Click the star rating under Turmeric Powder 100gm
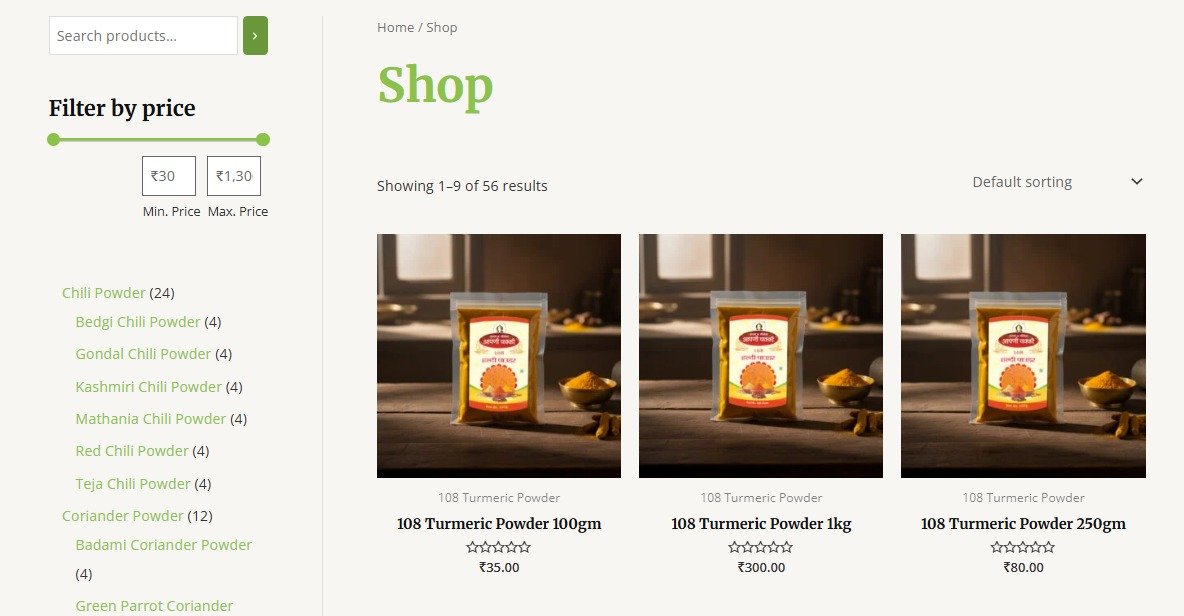The image size is (1184, 616). click(498, 547)
